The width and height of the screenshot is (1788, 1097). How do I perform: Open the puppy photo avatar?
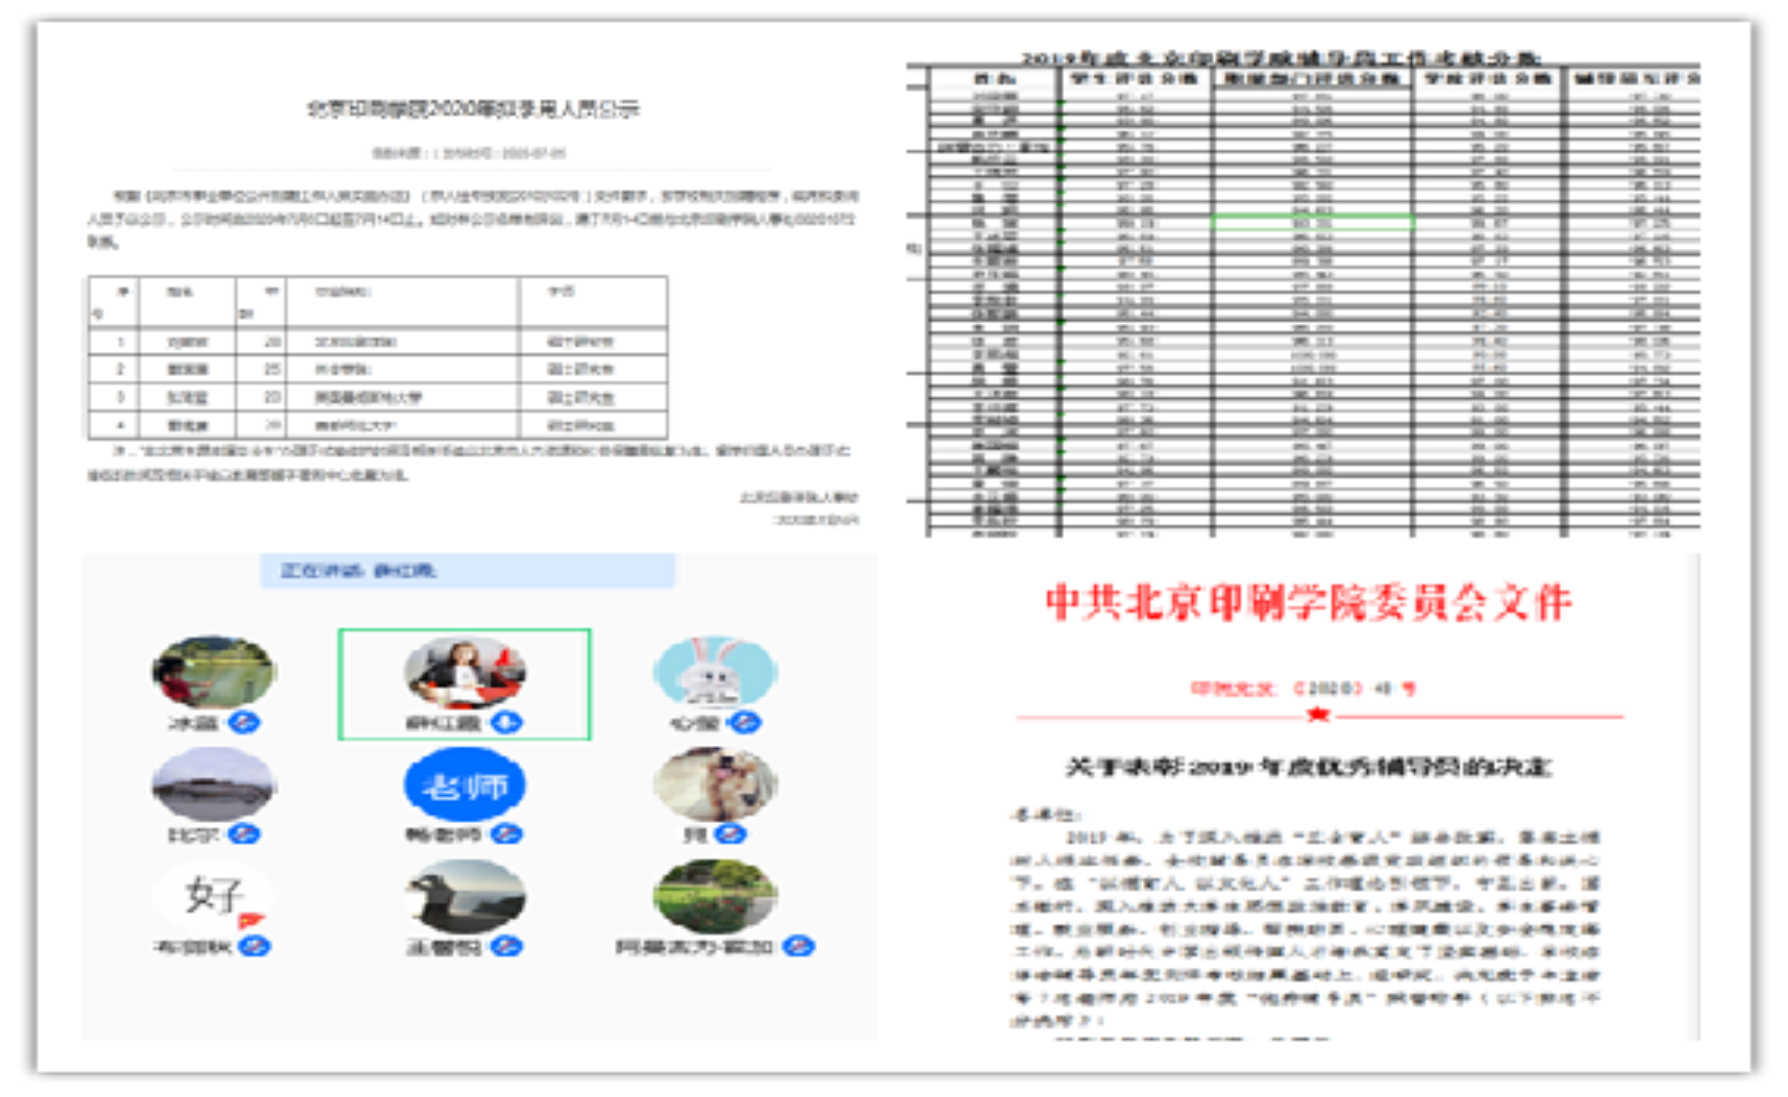pos(715,784)
